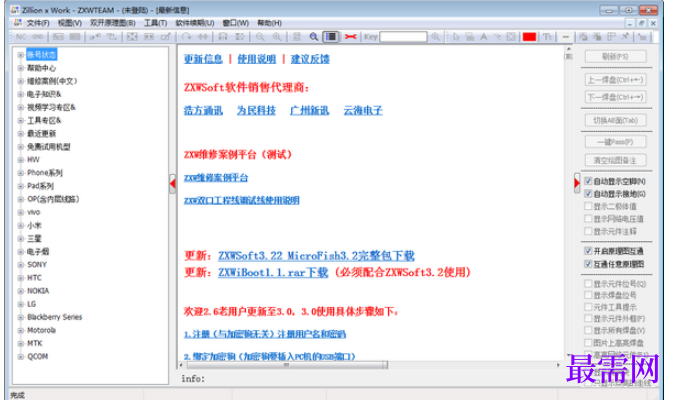Screen dimensions: 678x400
Task: Click the rotate arrow toolbar icon
Action: [x=186, y=37]
